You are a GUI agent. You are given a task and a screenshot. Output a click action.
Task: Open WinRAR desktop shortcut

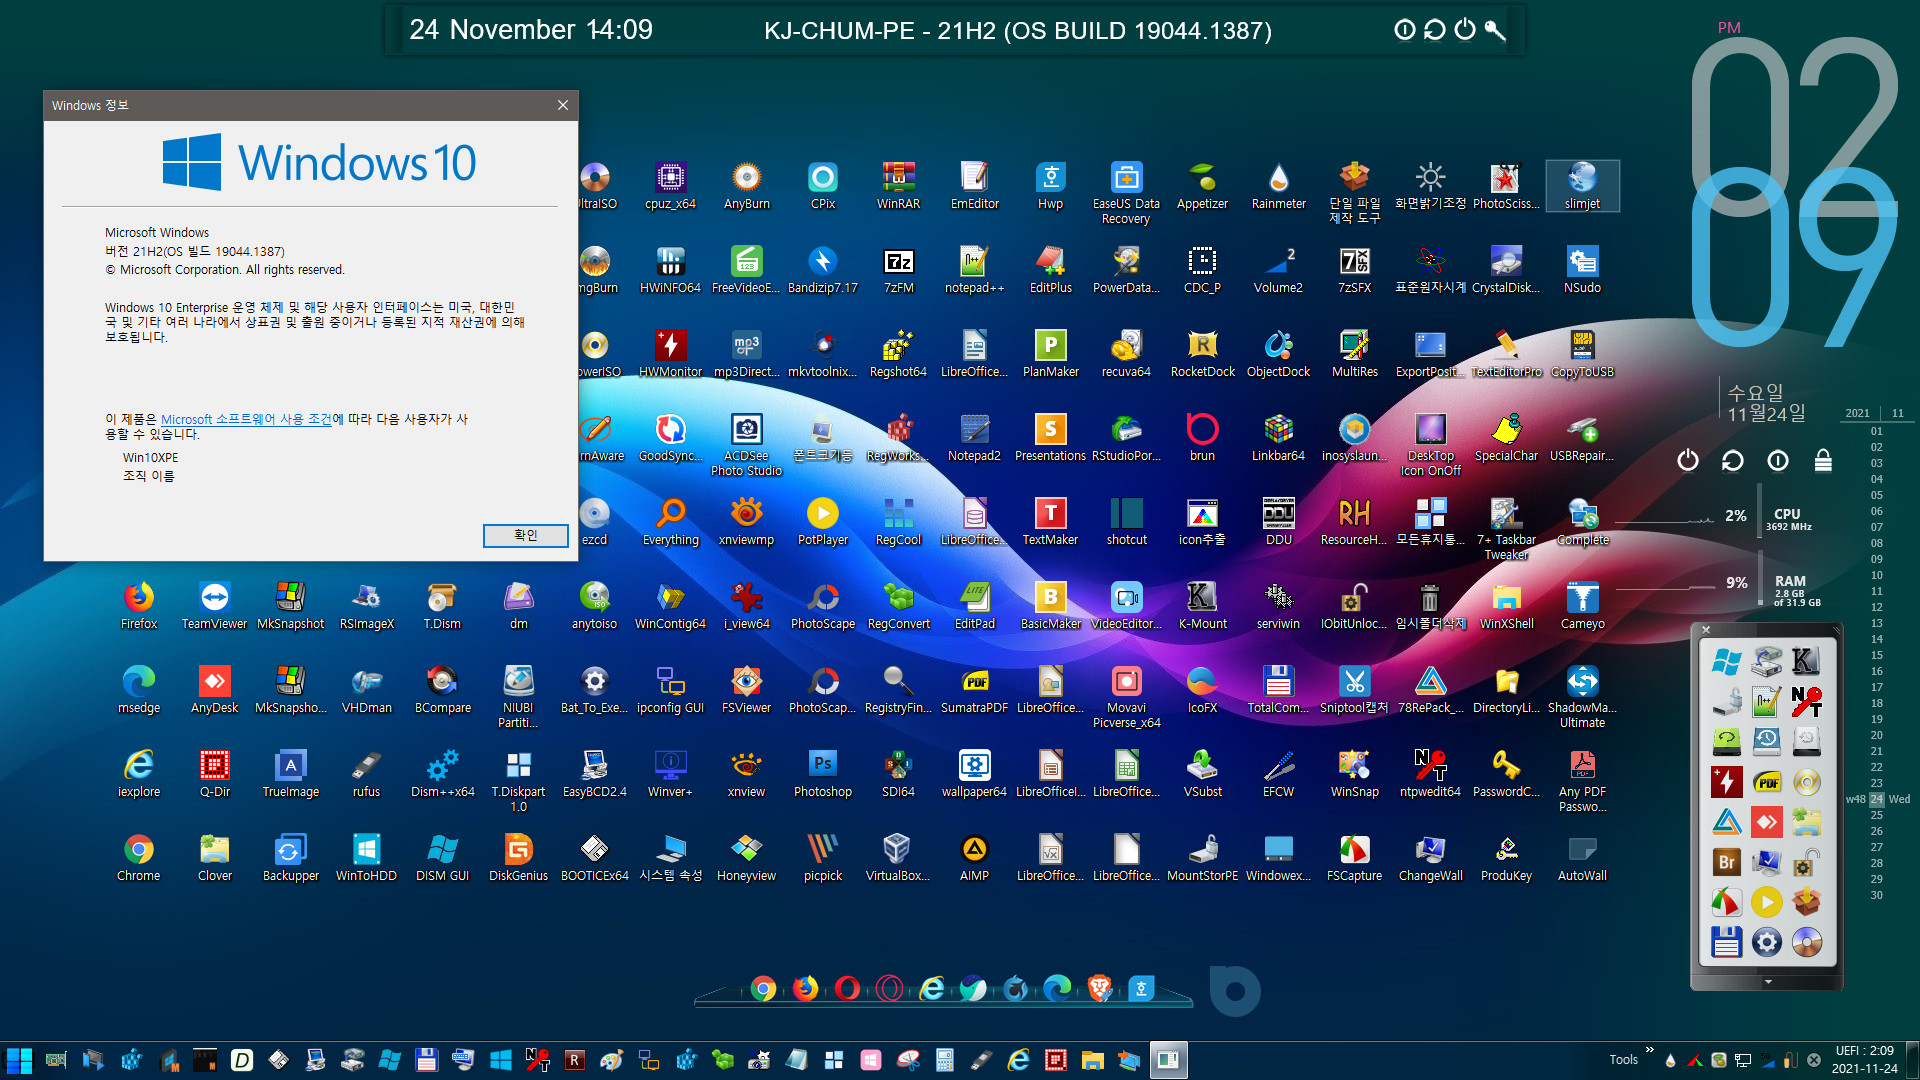click(x=898, y=186)
